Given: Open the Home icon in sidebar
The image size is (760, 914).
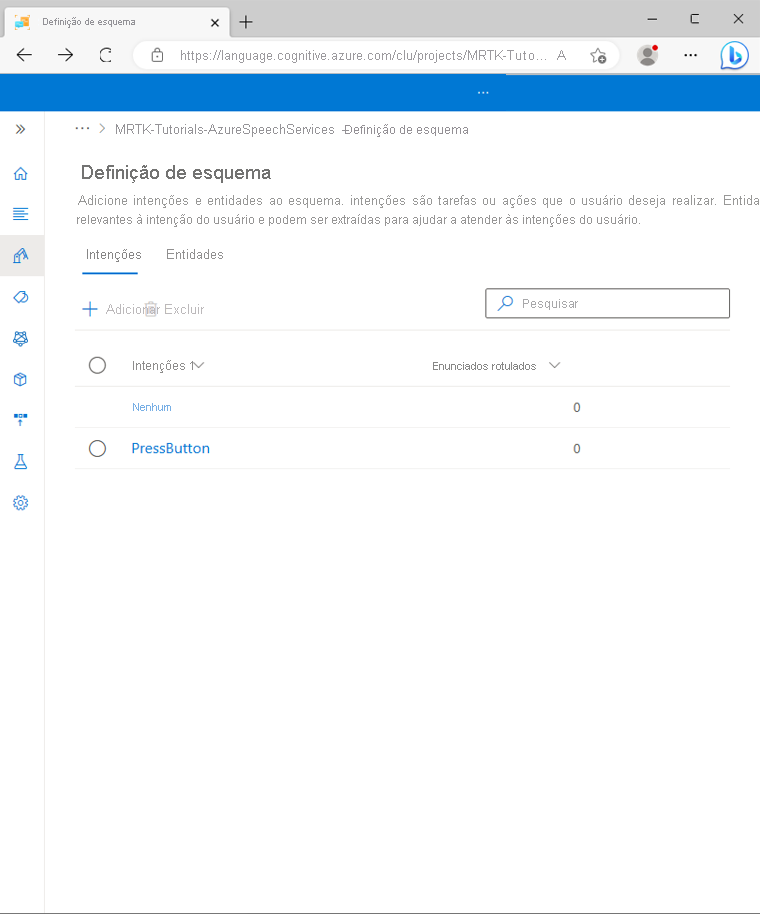Looking at the screenshot, I should pos(20,174).
